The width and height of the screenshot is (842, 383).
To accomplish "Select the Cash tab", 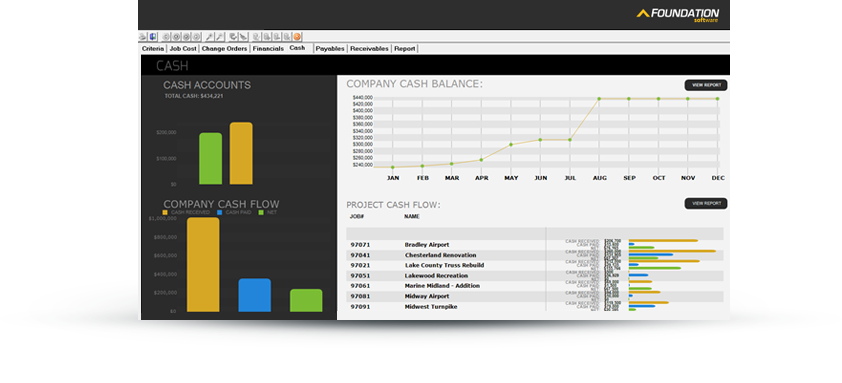I will pos(297,48).
